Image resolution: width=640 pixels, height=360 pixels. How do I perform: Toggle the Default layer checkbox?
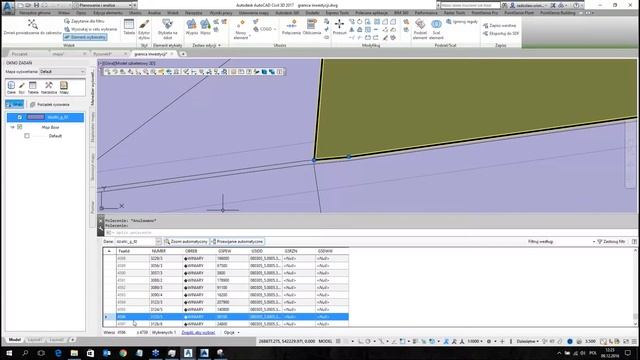pos(27,136)
